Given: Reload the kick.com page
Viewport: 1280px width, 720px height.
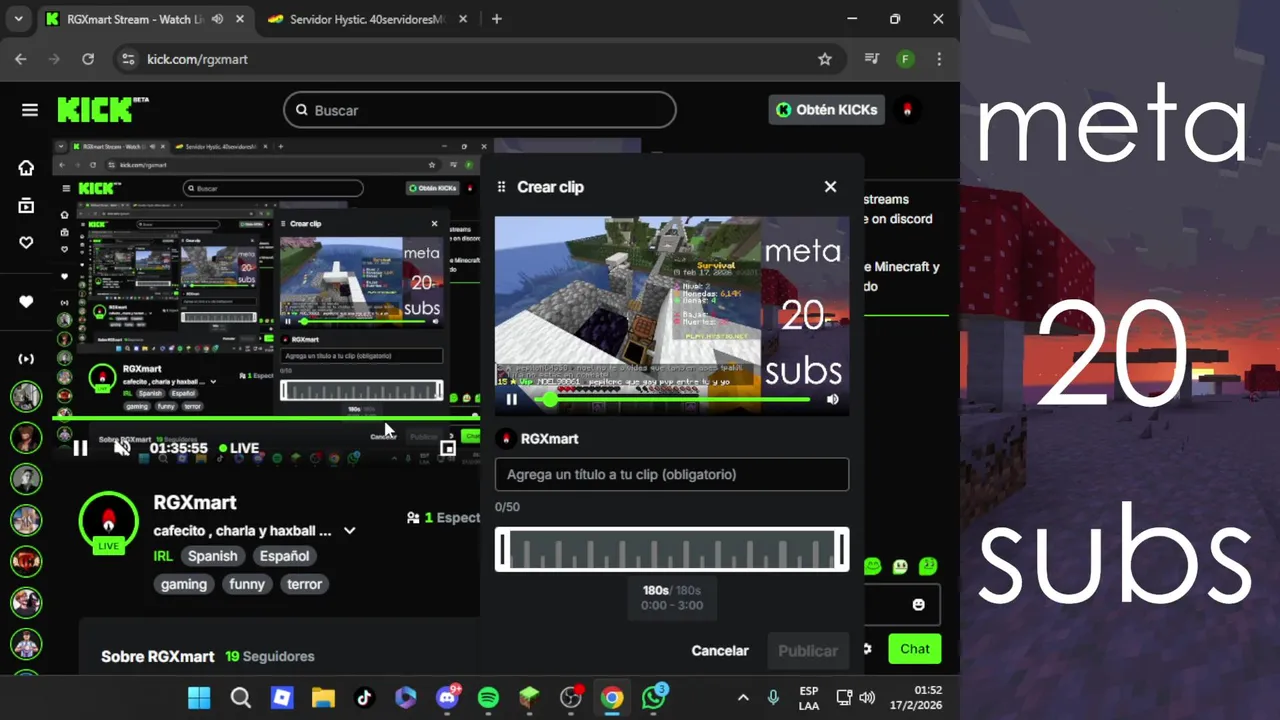Looking at the screenshot, I should tap(88, 59).
